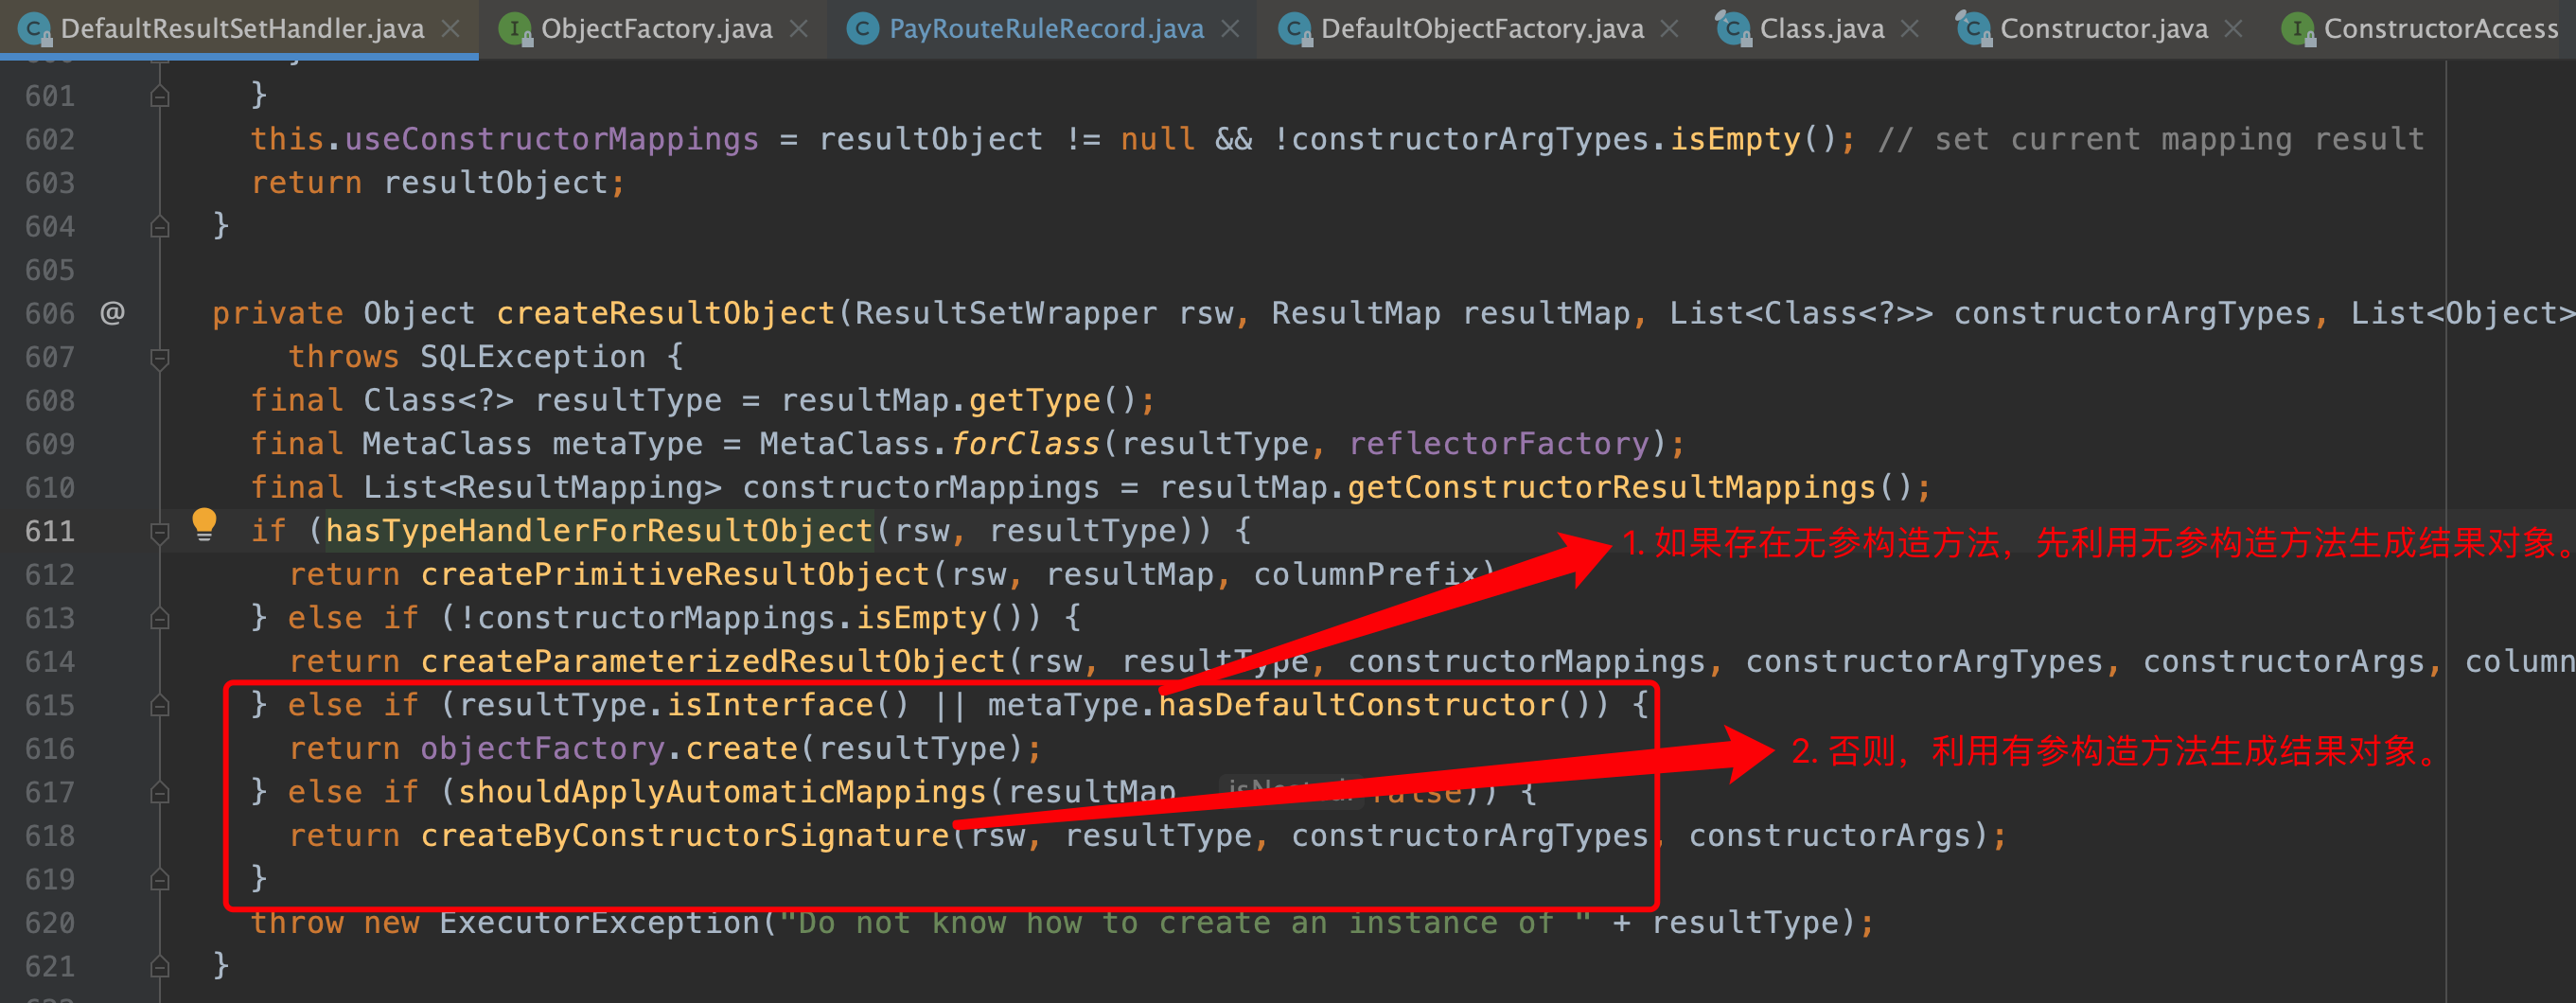Click the yellow lightbulb intention icon

click(x=204, y=523)
